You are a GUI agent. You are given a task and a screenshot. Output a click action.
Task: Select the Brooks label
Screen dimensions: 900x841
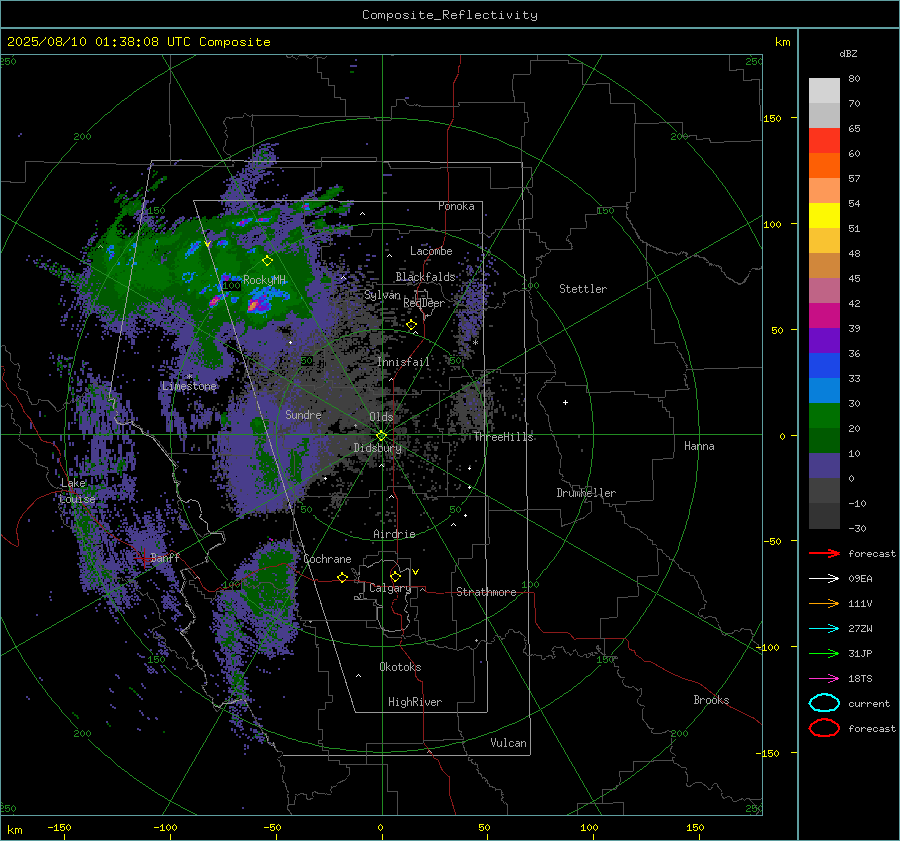click(x=711, y=700)
